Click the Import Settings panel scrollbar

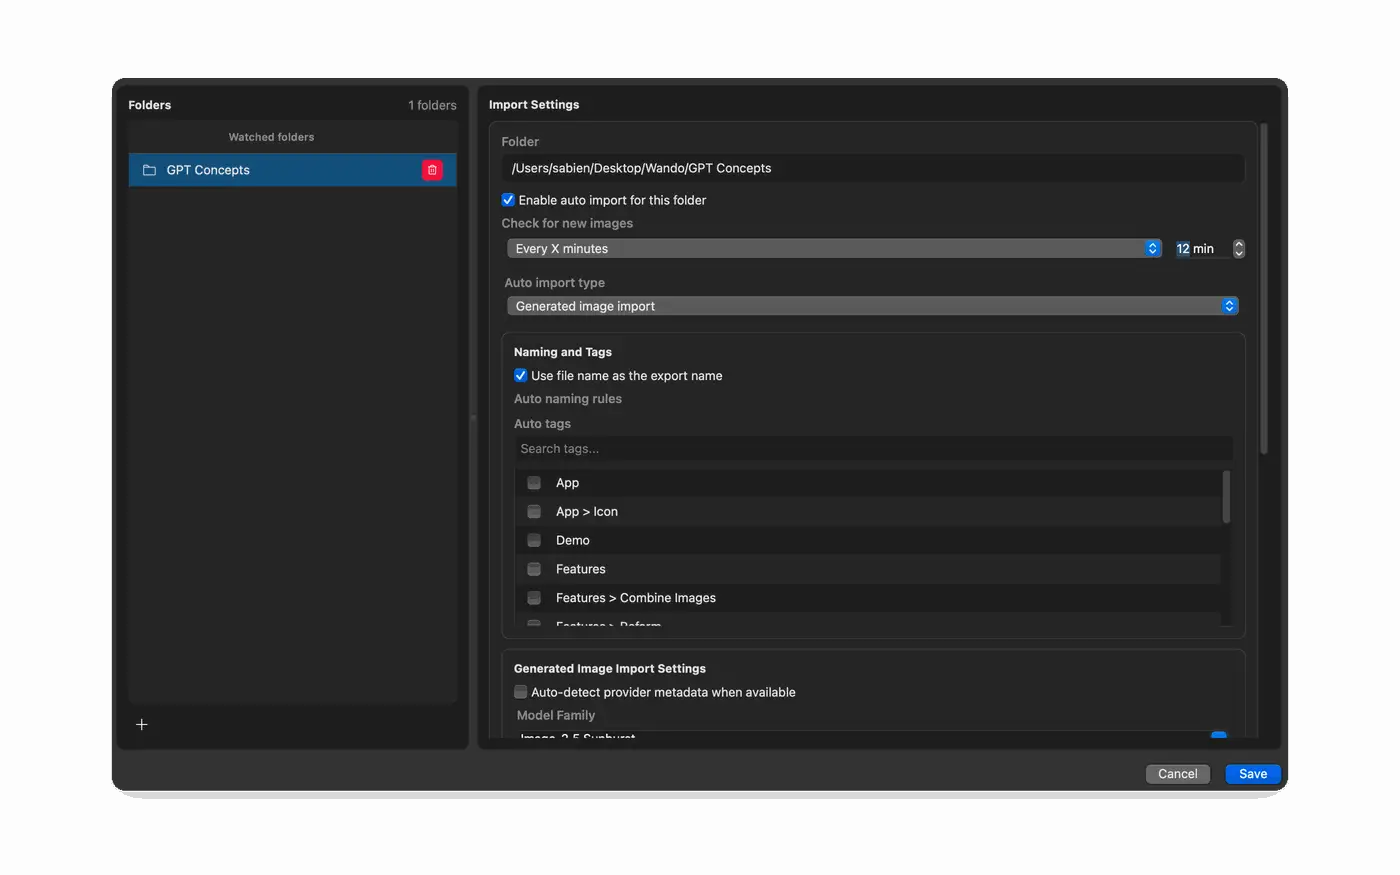(x=1264, y=290)
